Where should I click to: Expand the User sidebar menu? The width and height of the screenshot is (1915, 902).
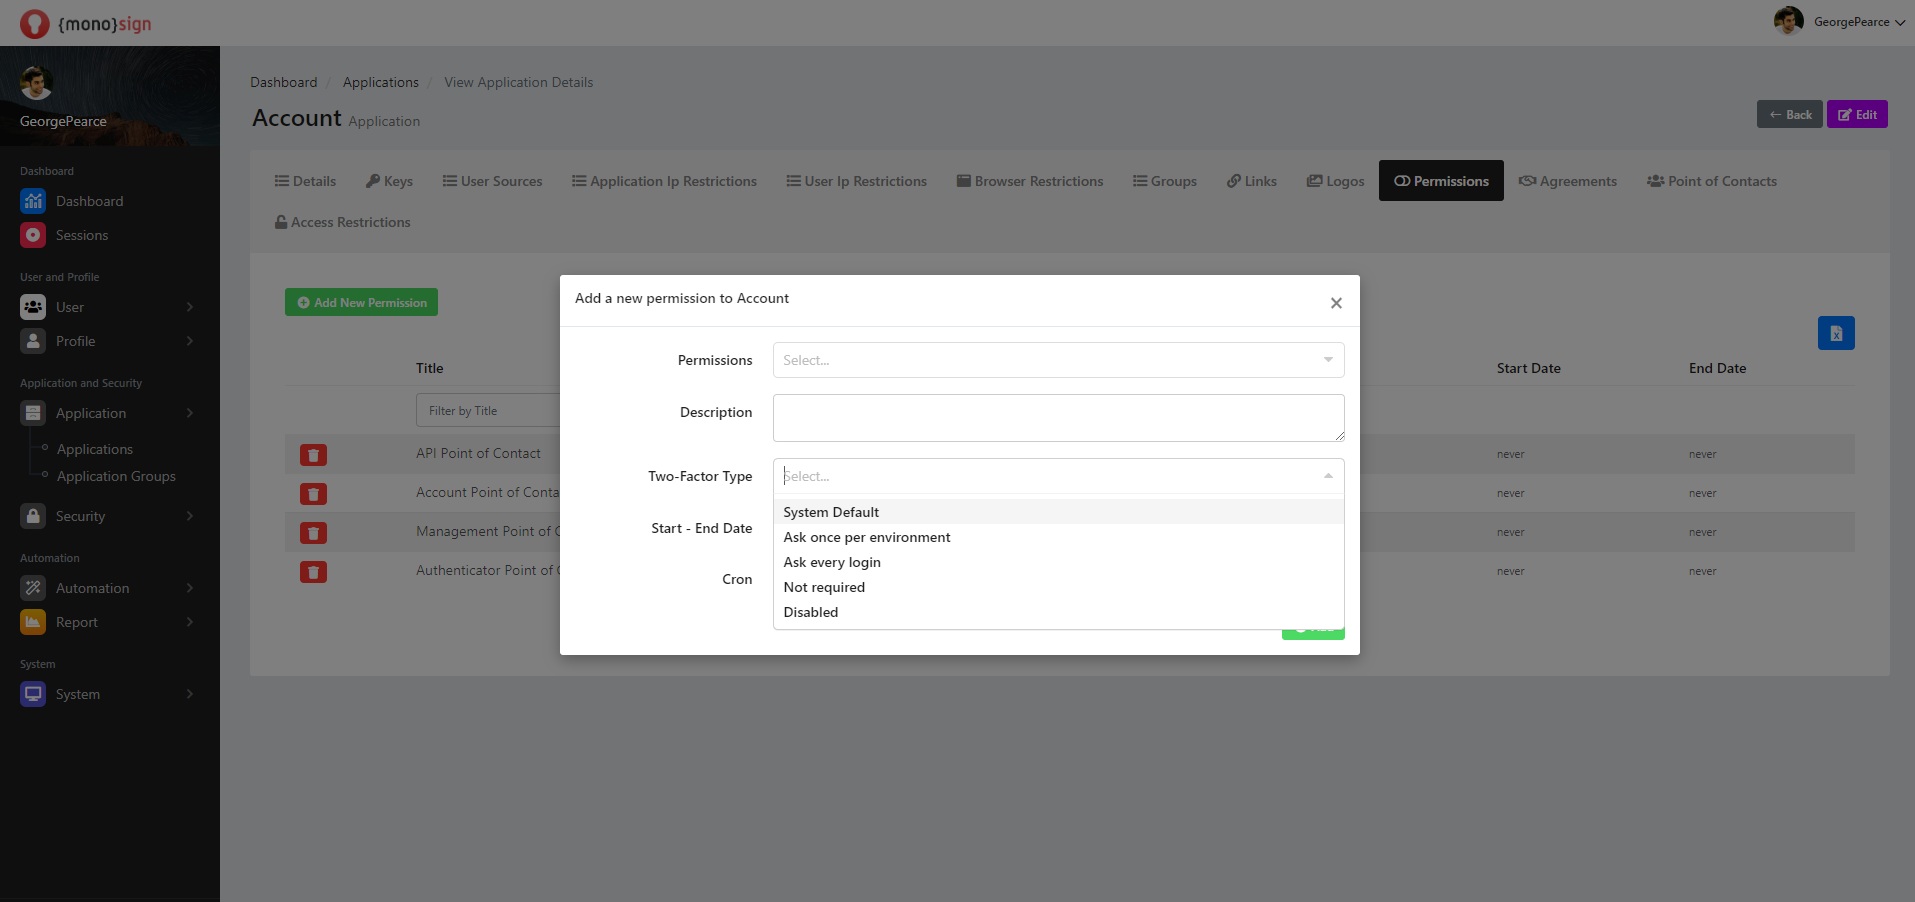[107, 307]
